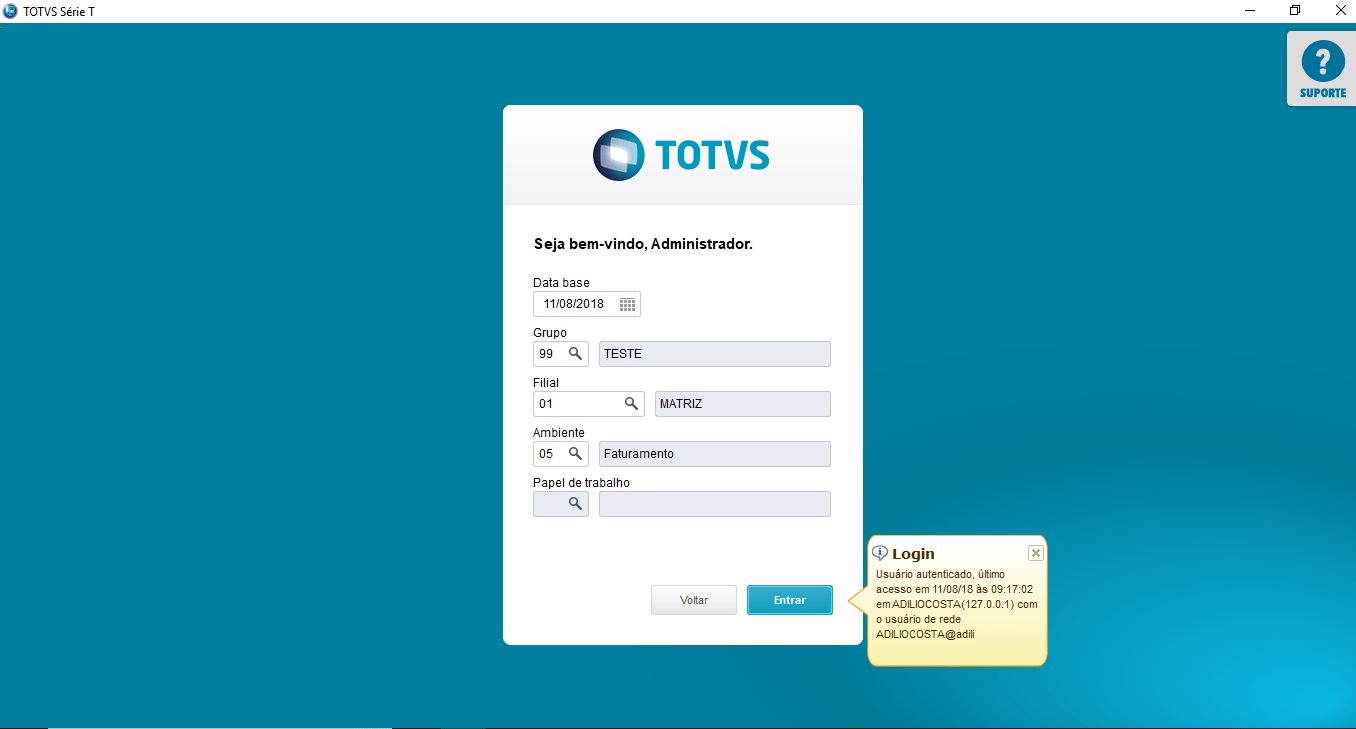1356x729 pixels.
Task: Click the Papel de trabalho search icon
Action: pyautogui.click(x=575, y=504)
